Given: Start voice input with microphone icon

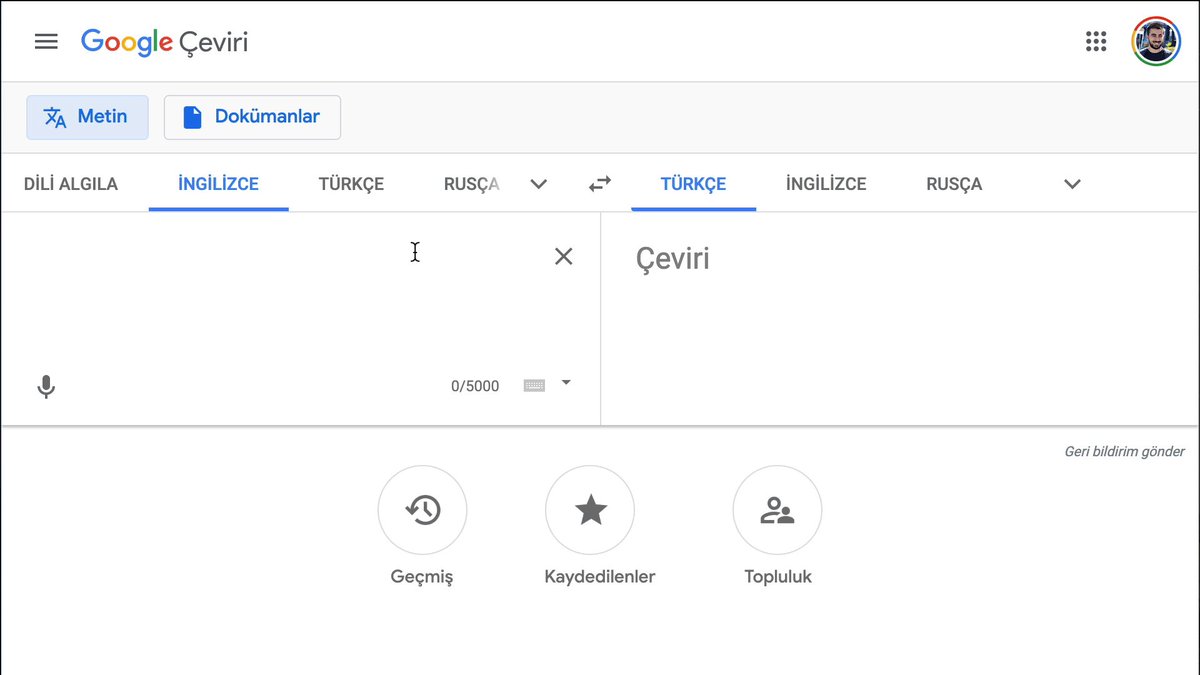Looking at the screenshot, I should (46, 387).
